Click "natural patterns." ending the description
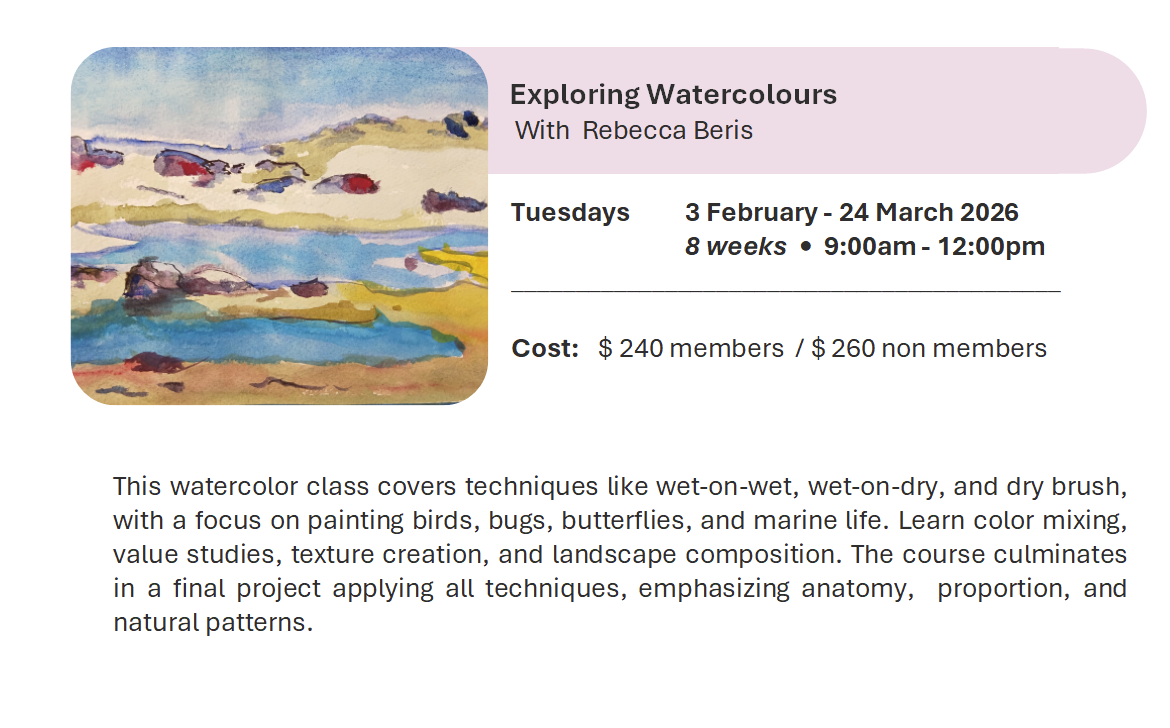Viewport: 1170px width, 728px height. [213, 623]
